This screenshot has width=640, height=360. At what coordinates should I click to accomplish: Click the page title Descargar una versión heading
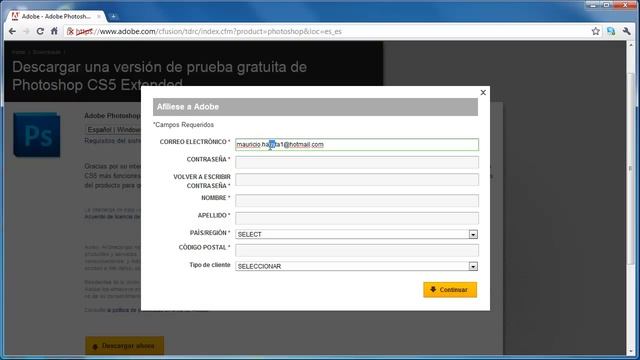pos(159,76)
